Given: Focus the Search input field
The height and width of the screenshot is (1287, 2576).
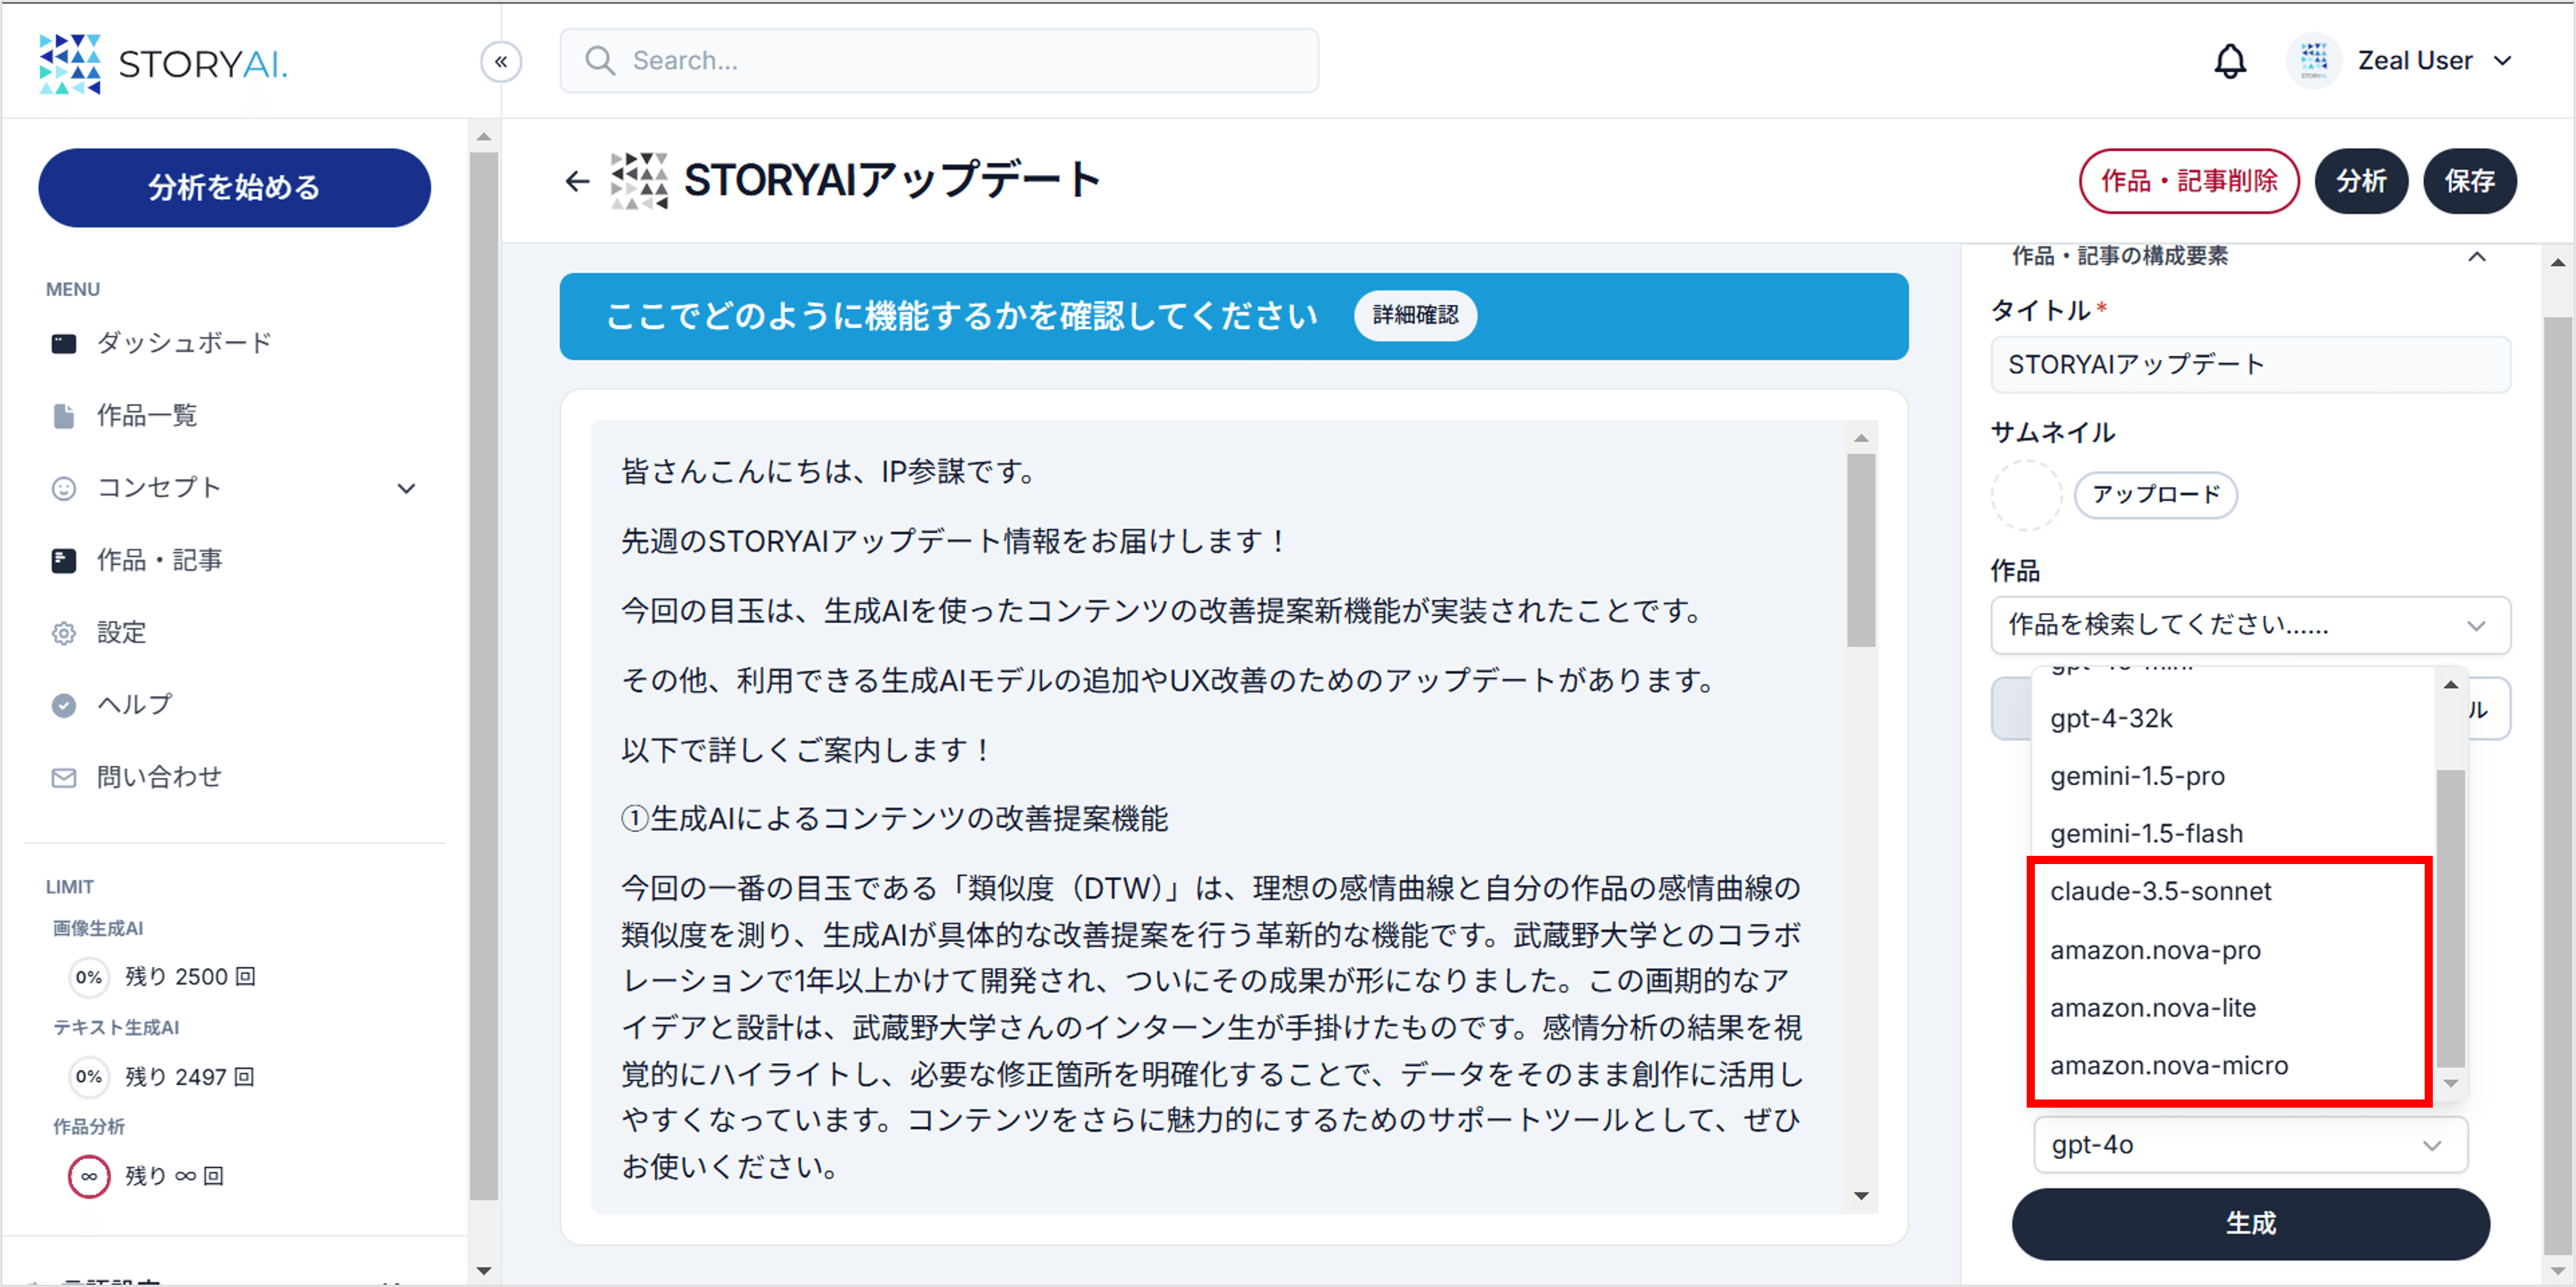Looking at the screenshot, I should [x=938, y=61].
